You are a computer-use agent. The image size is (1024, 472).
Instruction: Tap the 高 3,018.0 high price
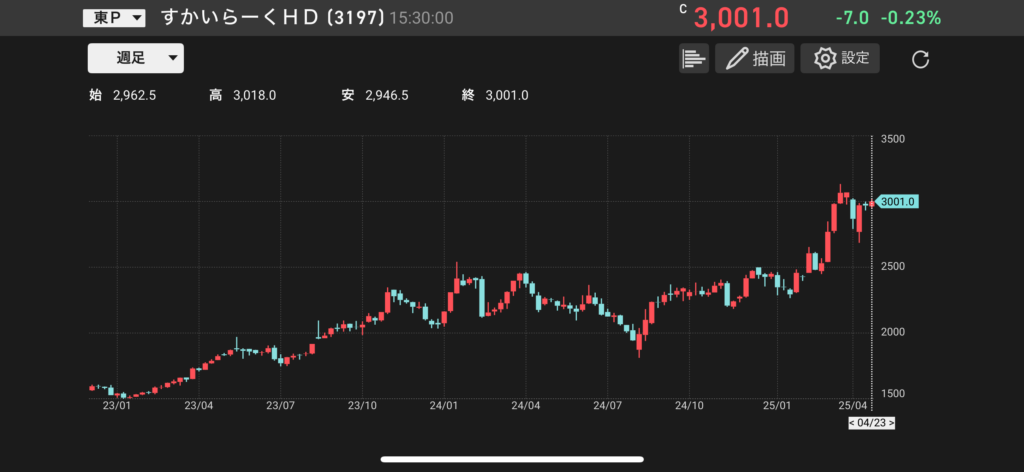(x=242, y=95)
